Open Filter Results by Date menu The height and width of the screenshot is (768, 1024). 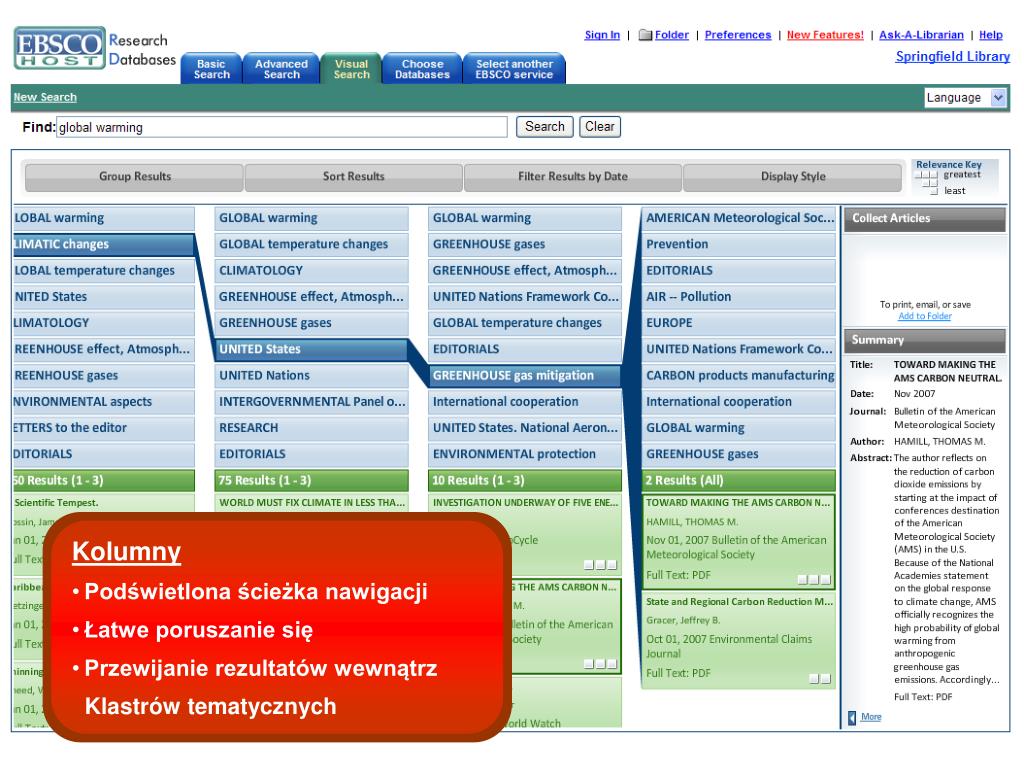573,176
